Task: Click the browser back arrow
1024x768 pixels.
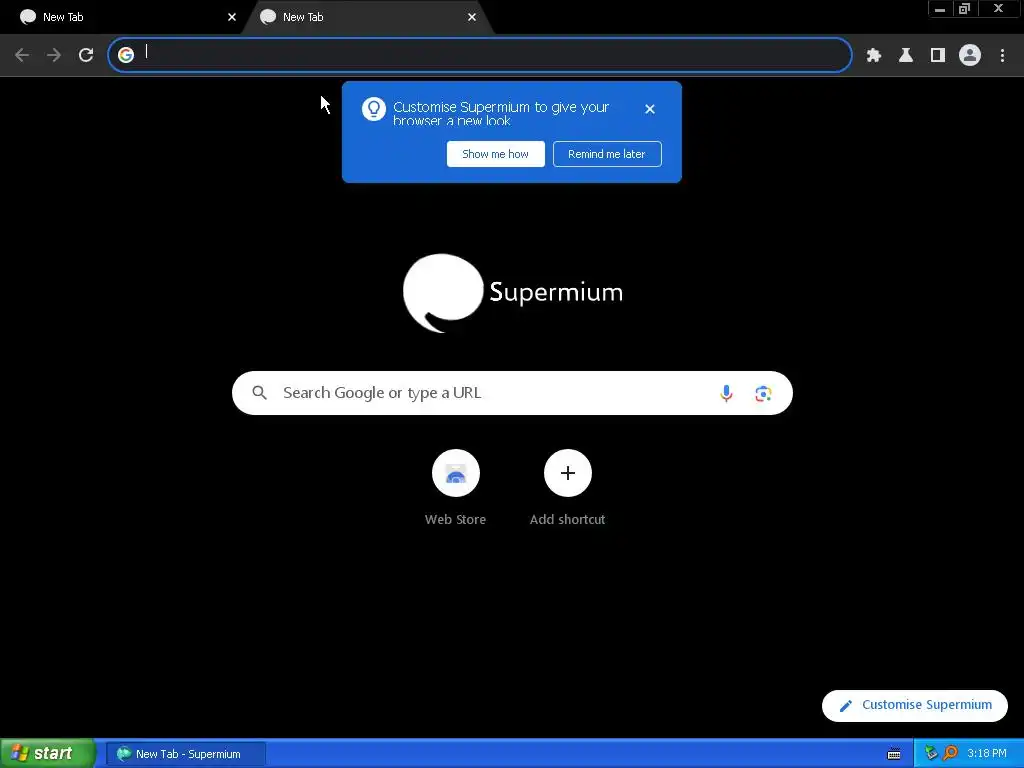Action: 22,55
